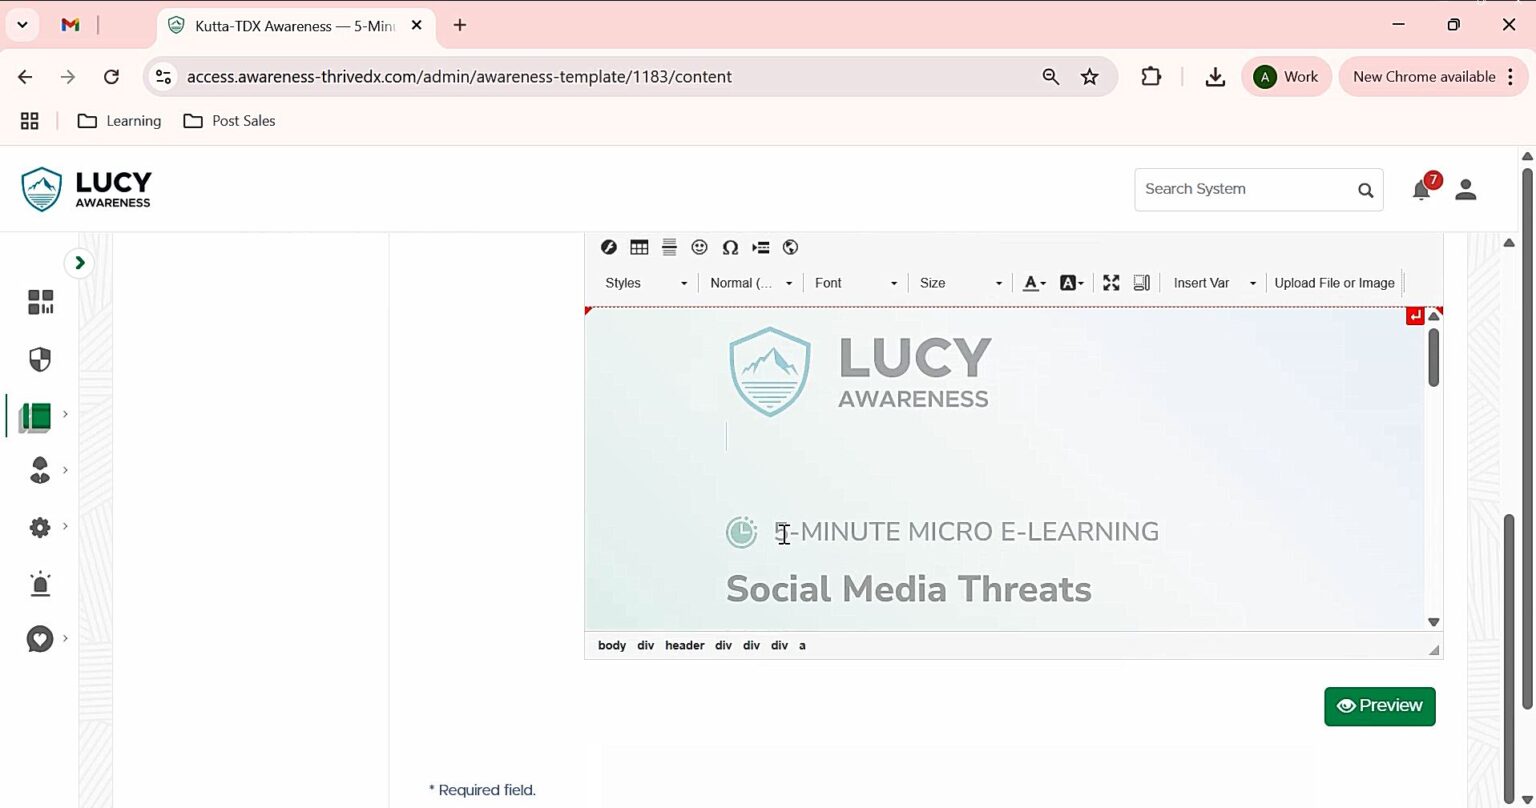This screenshot has width=1536, height=808.
Task: Click the red paragraph insert marker
Action: [x=1414, y=316]
